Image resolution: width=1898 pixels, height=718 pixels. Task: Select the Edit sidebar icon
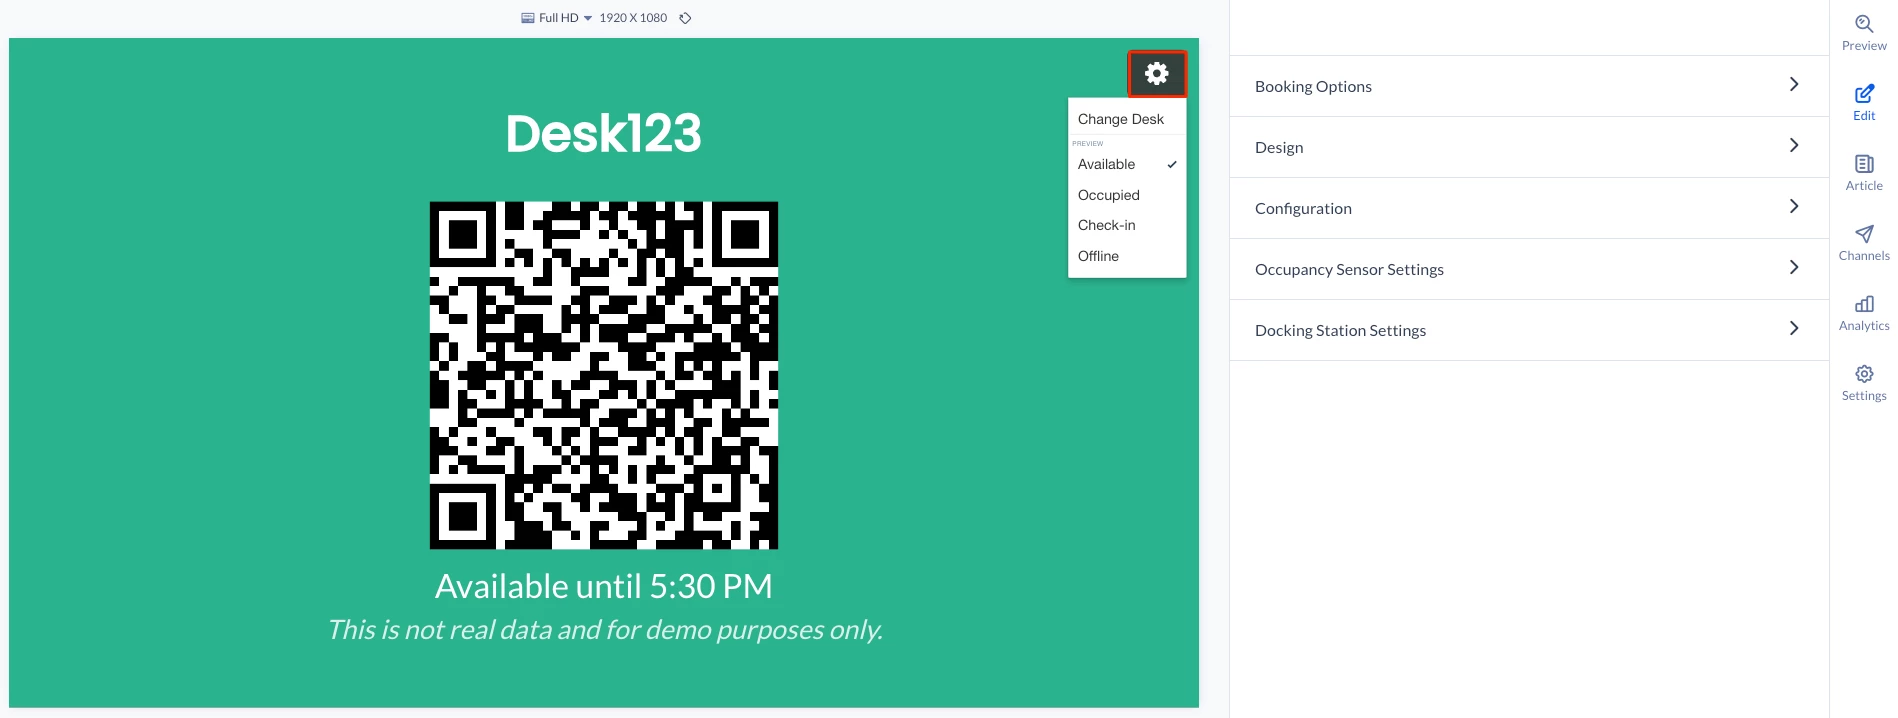coord(1864,103)
